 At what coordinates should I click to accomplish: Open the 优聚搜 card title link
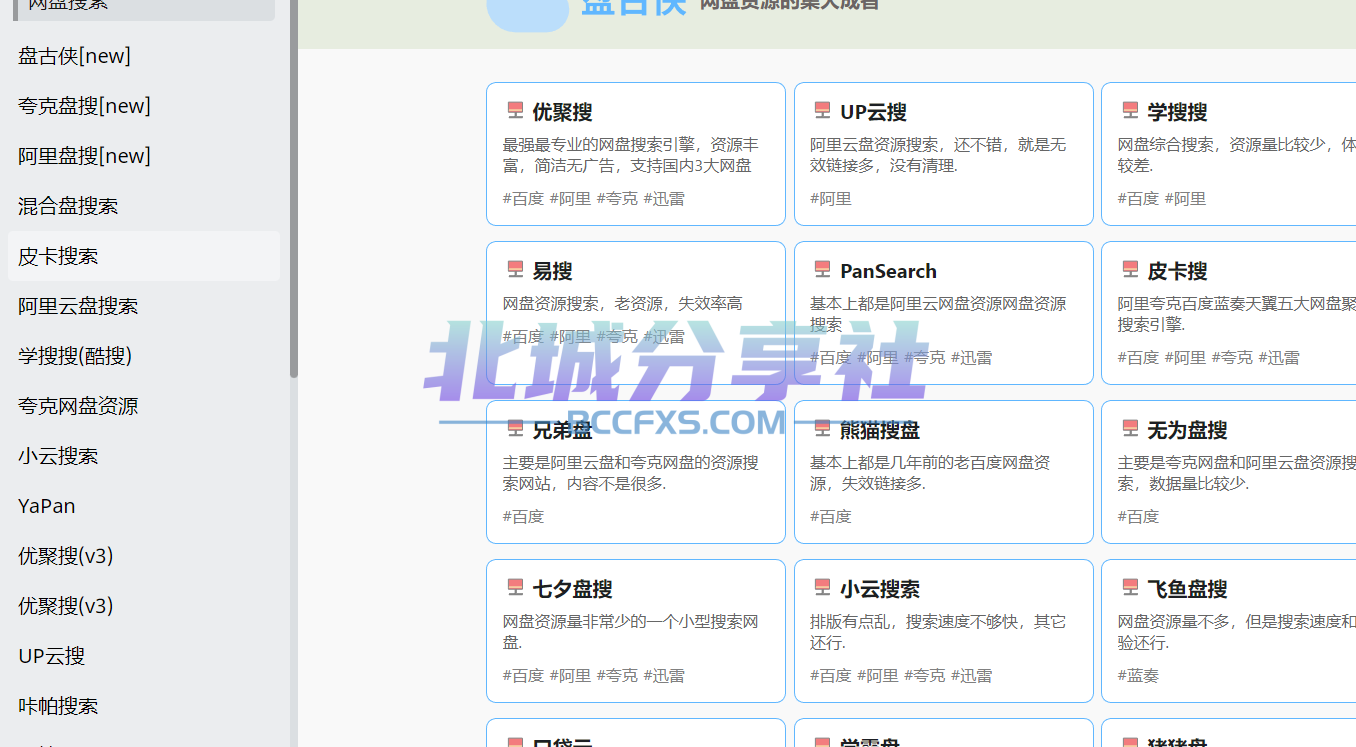pyautogui.click(x=562, y=112)
